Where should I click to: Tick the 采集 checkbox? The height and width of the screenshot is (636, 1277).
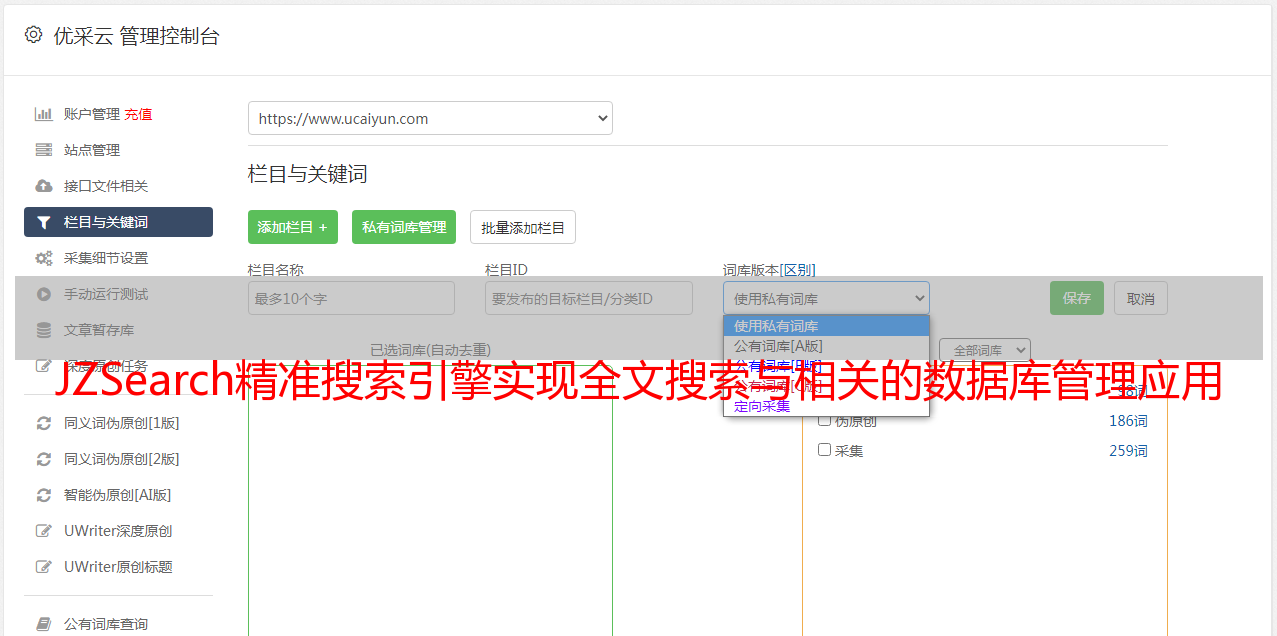[x=825, y=450]
